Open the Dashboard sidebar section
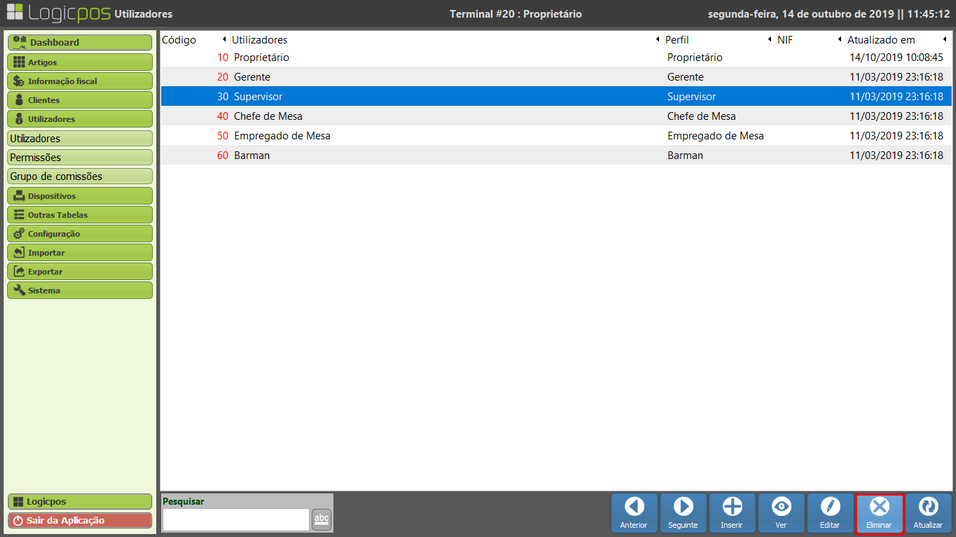956x537 pixels. click(x=79, y=43)
